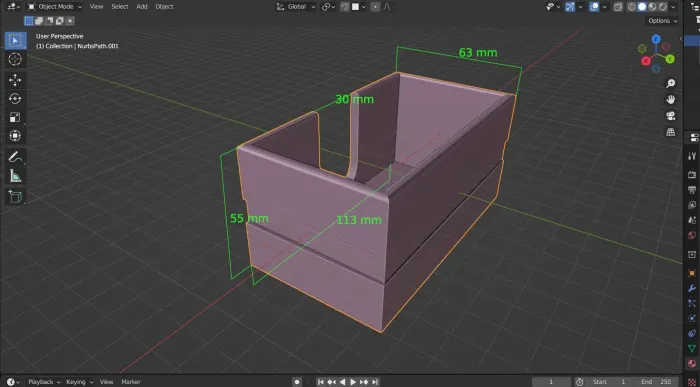
Task: Open the timeline View menu
Action: 106,382
